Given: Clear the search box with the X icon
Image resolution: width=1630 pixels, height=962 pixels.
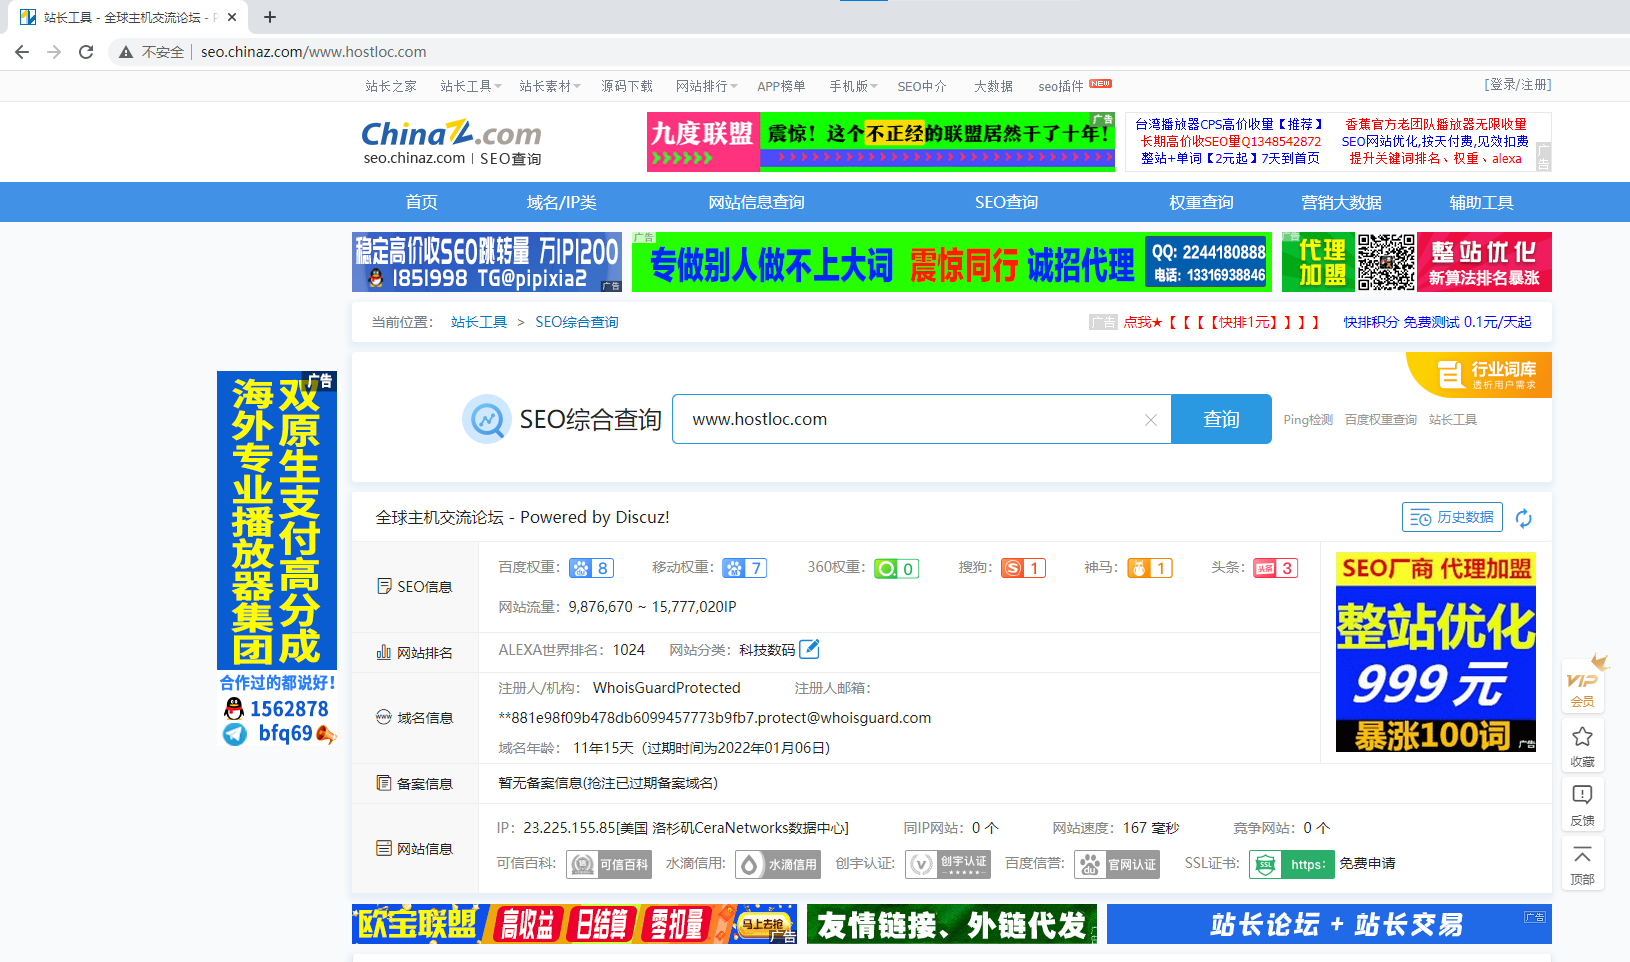Looking at the screenshot, I should click(1150, 419).
